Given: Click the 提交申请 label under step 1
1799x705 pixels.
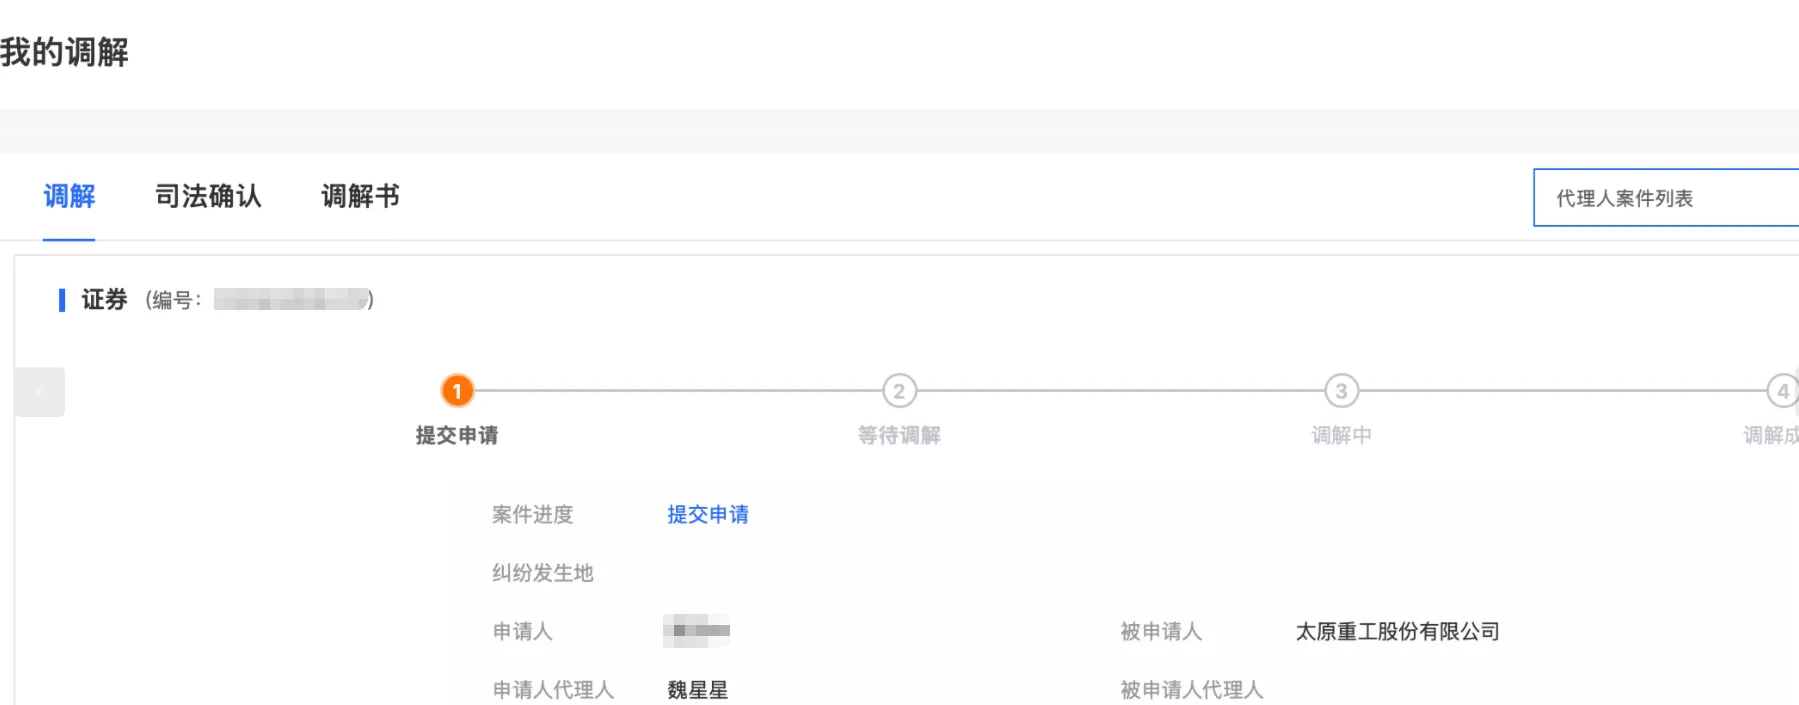Looking at the screenshot, I should pyautogui.click(x=457, y=435).
